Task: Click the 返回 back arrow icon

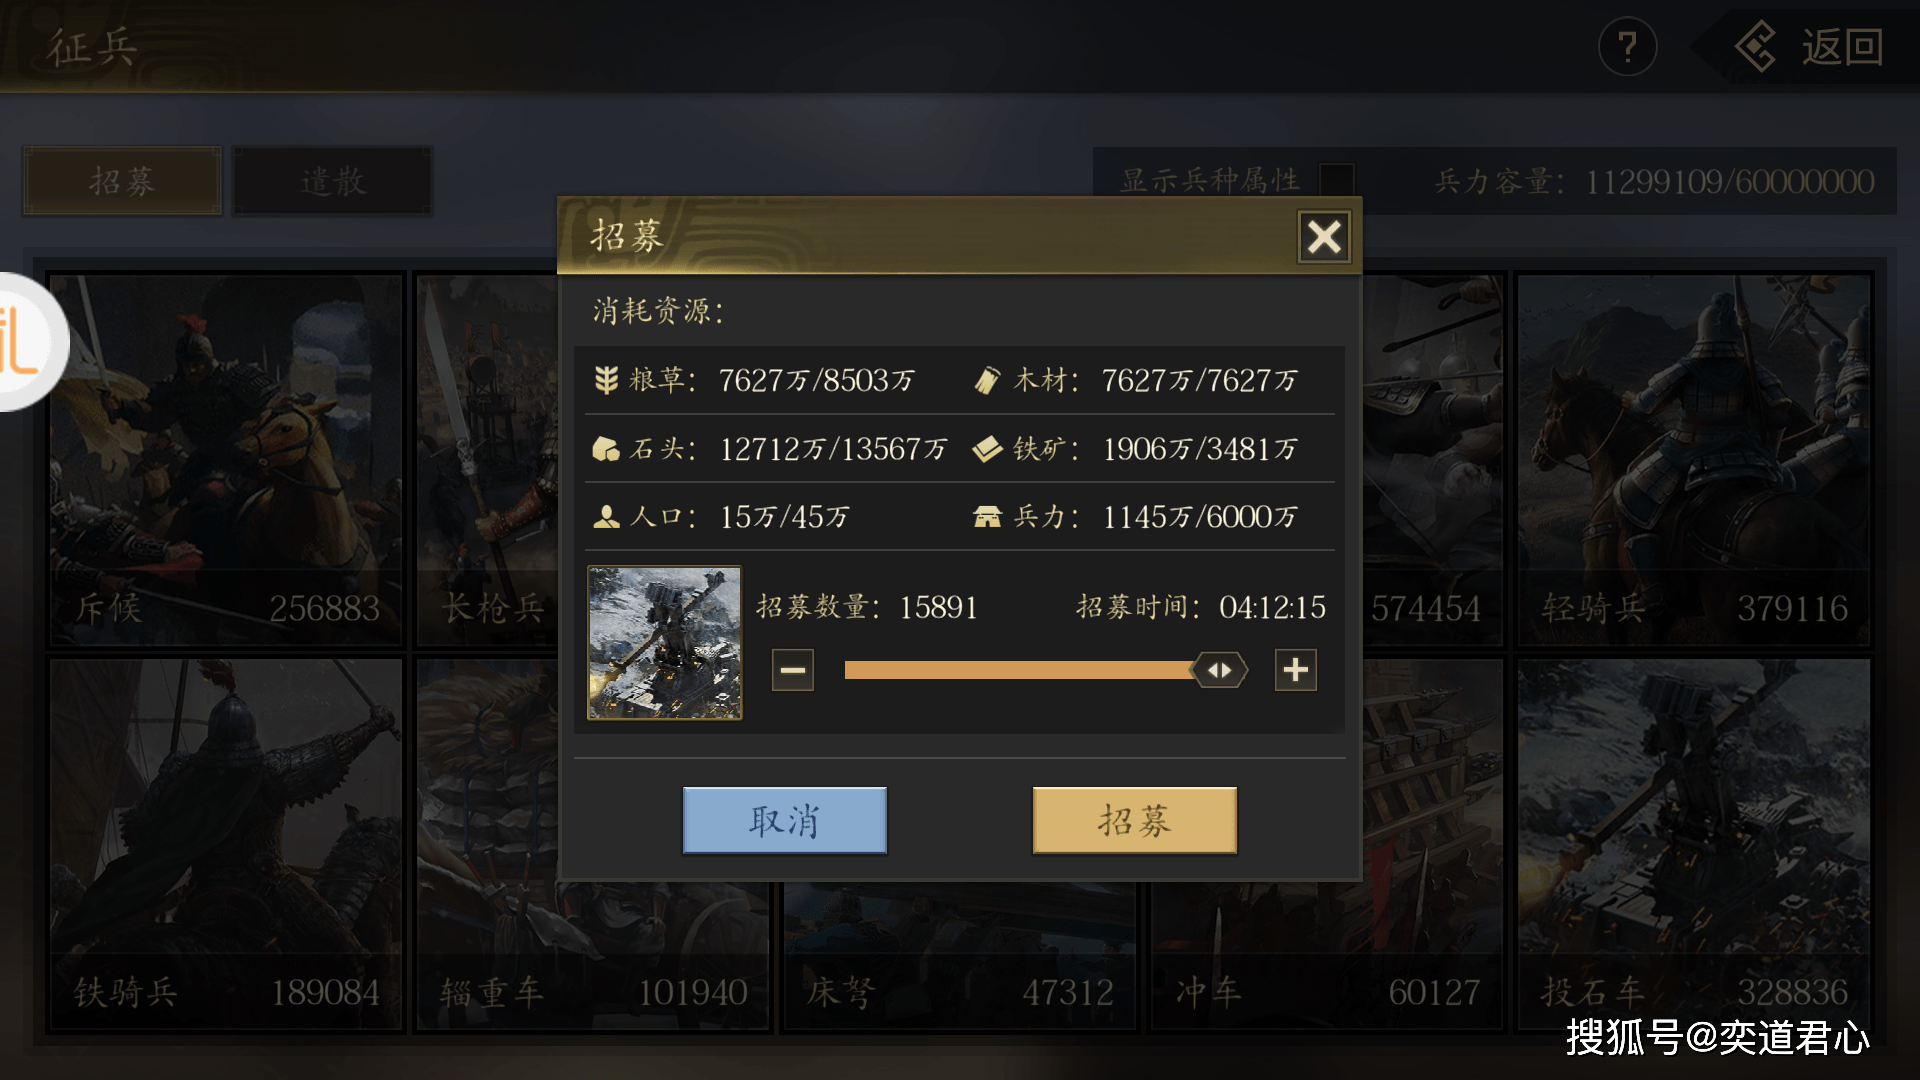Action: (x=1755, y=47)
